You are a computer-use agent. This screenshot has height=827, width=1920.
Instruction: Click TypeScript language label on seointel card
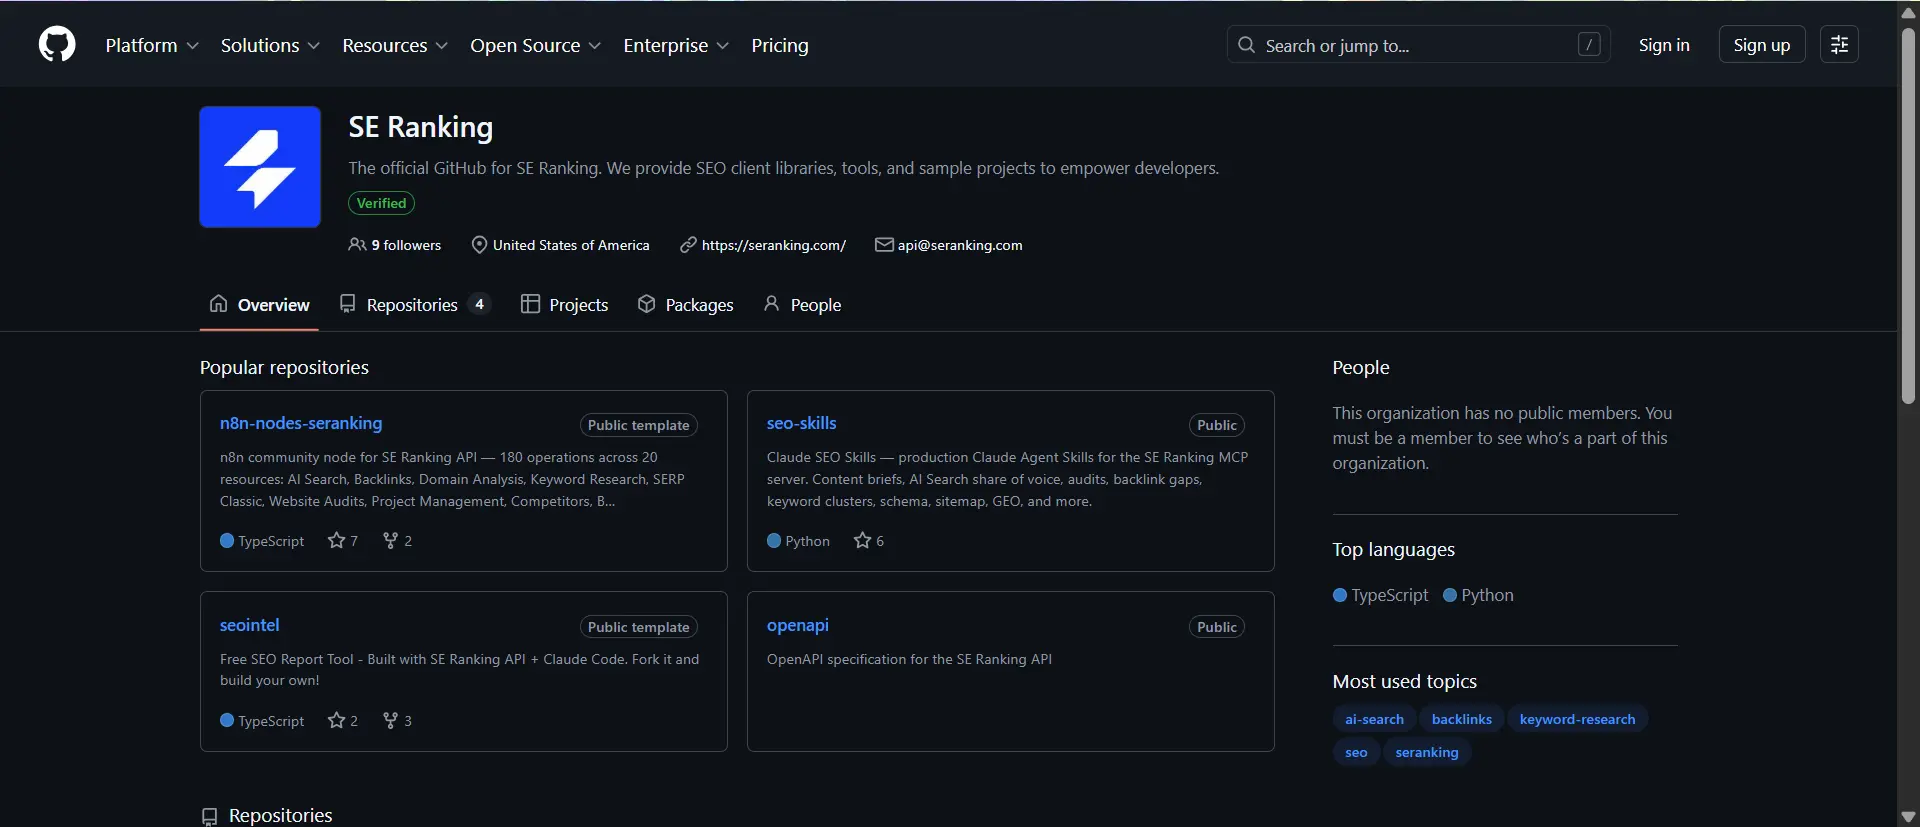(x=271, y=721)
